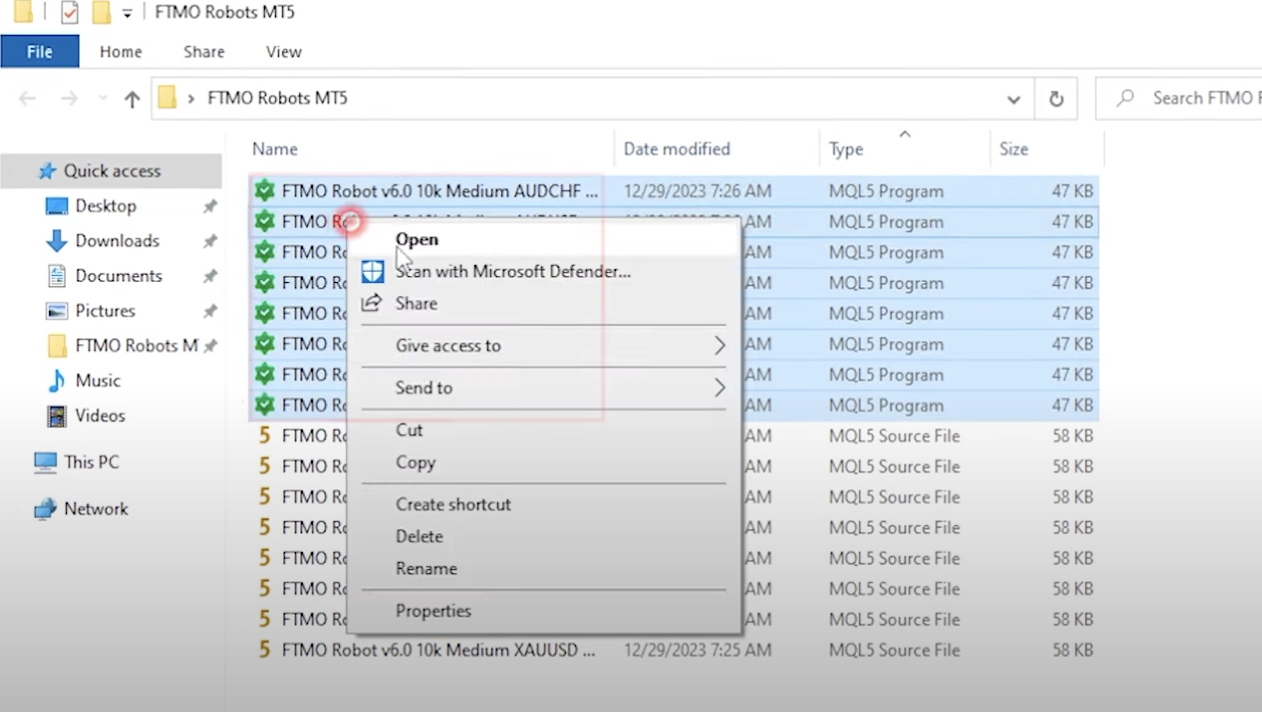1262x712 pixels.
Task: Click the new folder icon in title bar
Action: click(100, 13)
